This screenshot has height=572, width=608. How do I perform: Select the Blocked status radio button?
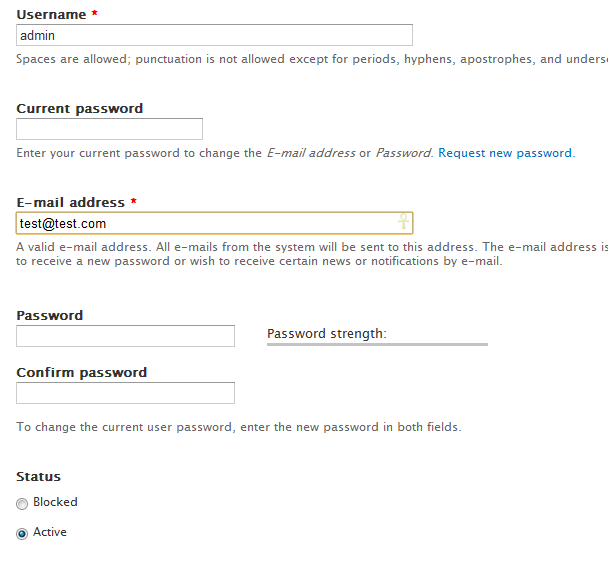(x=22, y=504)
